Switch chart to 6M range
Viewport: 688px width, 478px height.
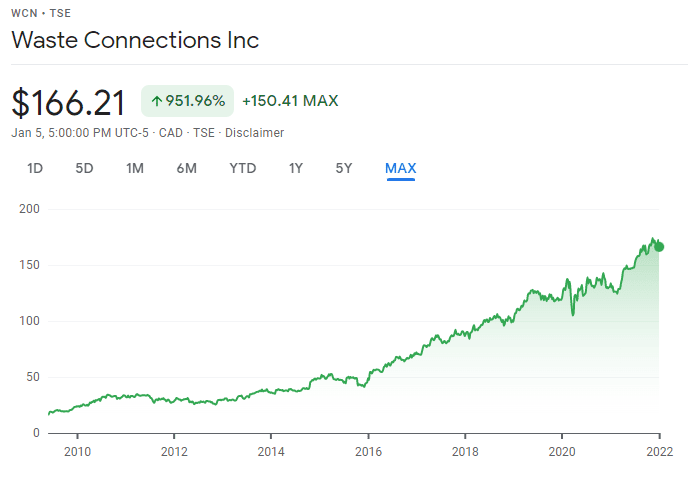186,168
